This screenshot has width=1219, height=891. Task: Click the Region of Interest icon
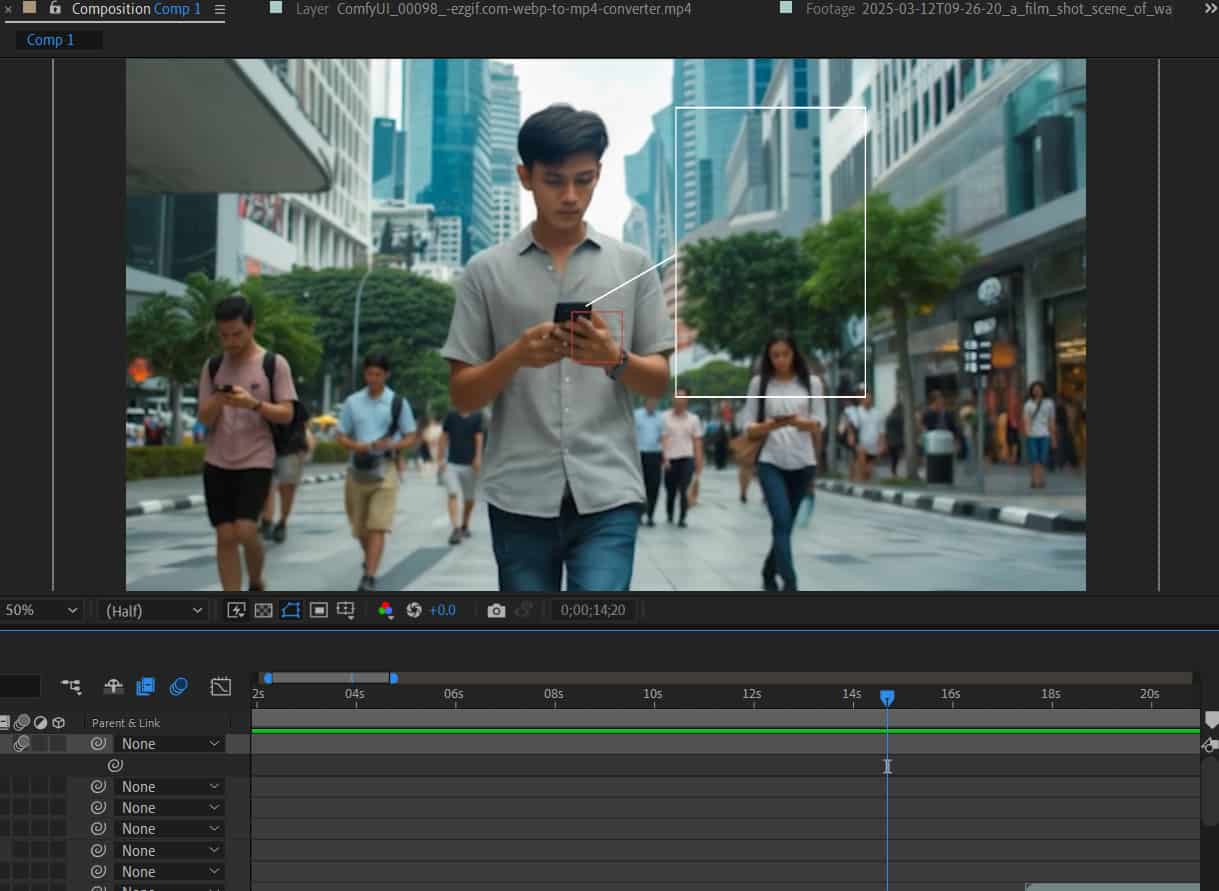coord(319,610)
